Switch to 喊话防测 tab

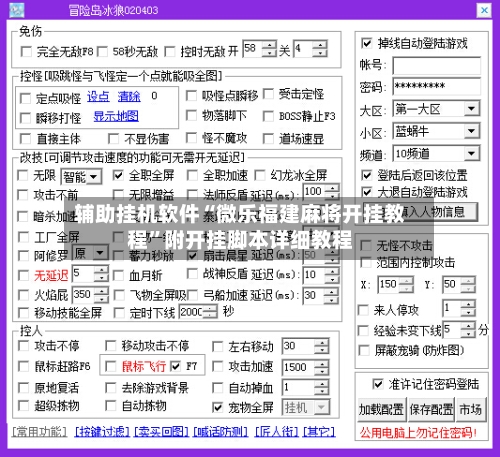221,432
